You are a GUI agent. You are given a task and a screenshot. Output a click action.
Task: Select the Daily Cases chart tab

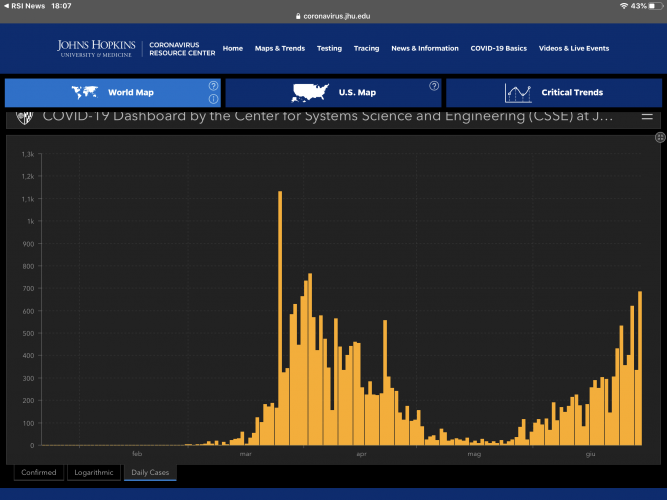(x=150, y=472)
